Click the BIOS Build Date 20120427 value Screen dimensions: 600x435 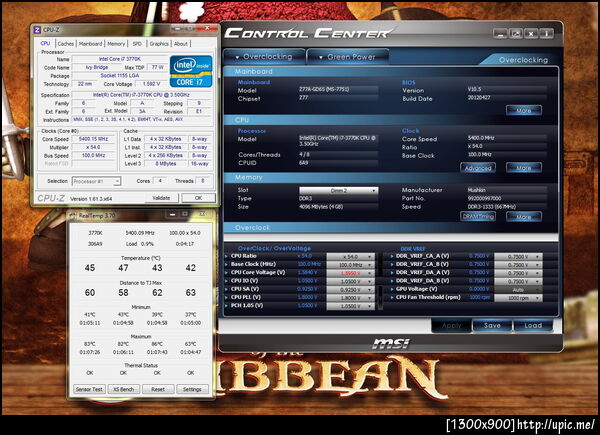point(507,98)
